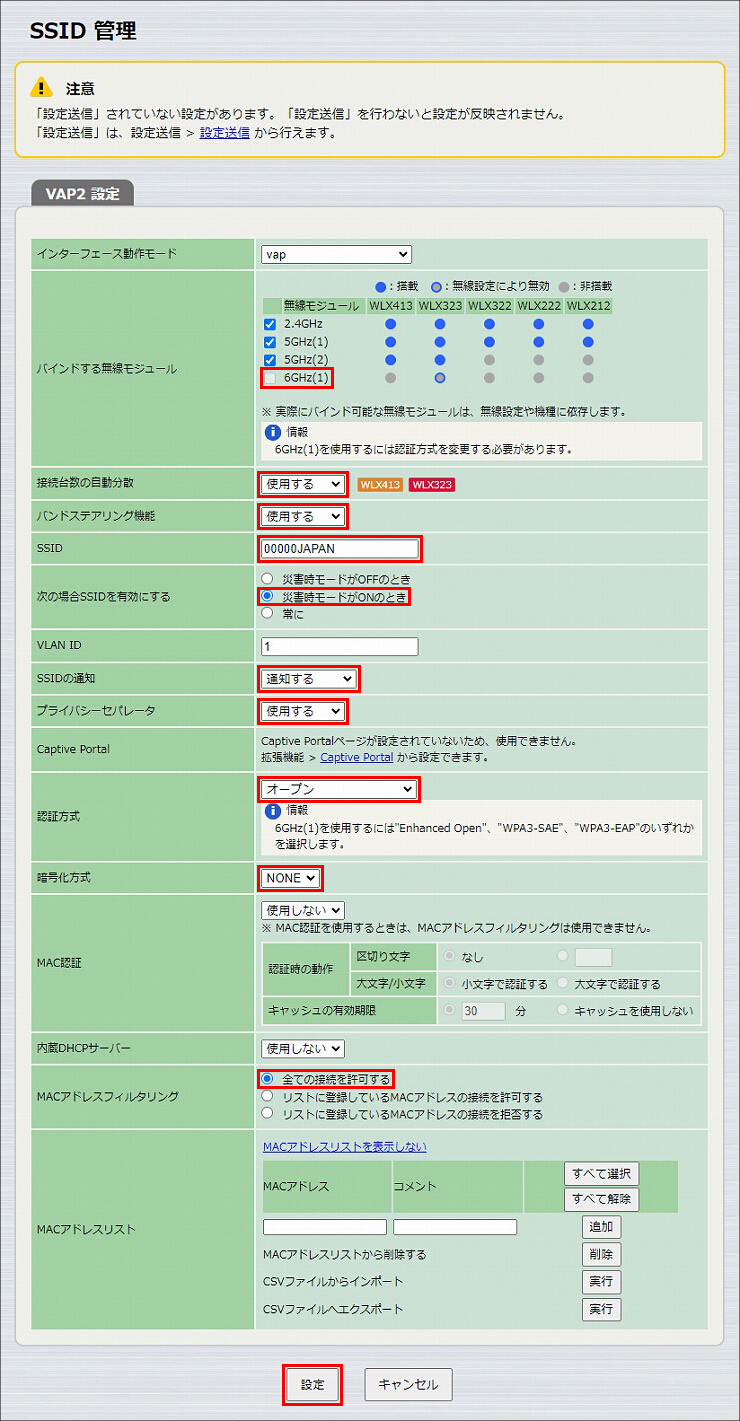Uncheck the 5GHz(1) wireless module checkbox
The height and width of the screenshot is (1421, 740).
click(270, 342)
